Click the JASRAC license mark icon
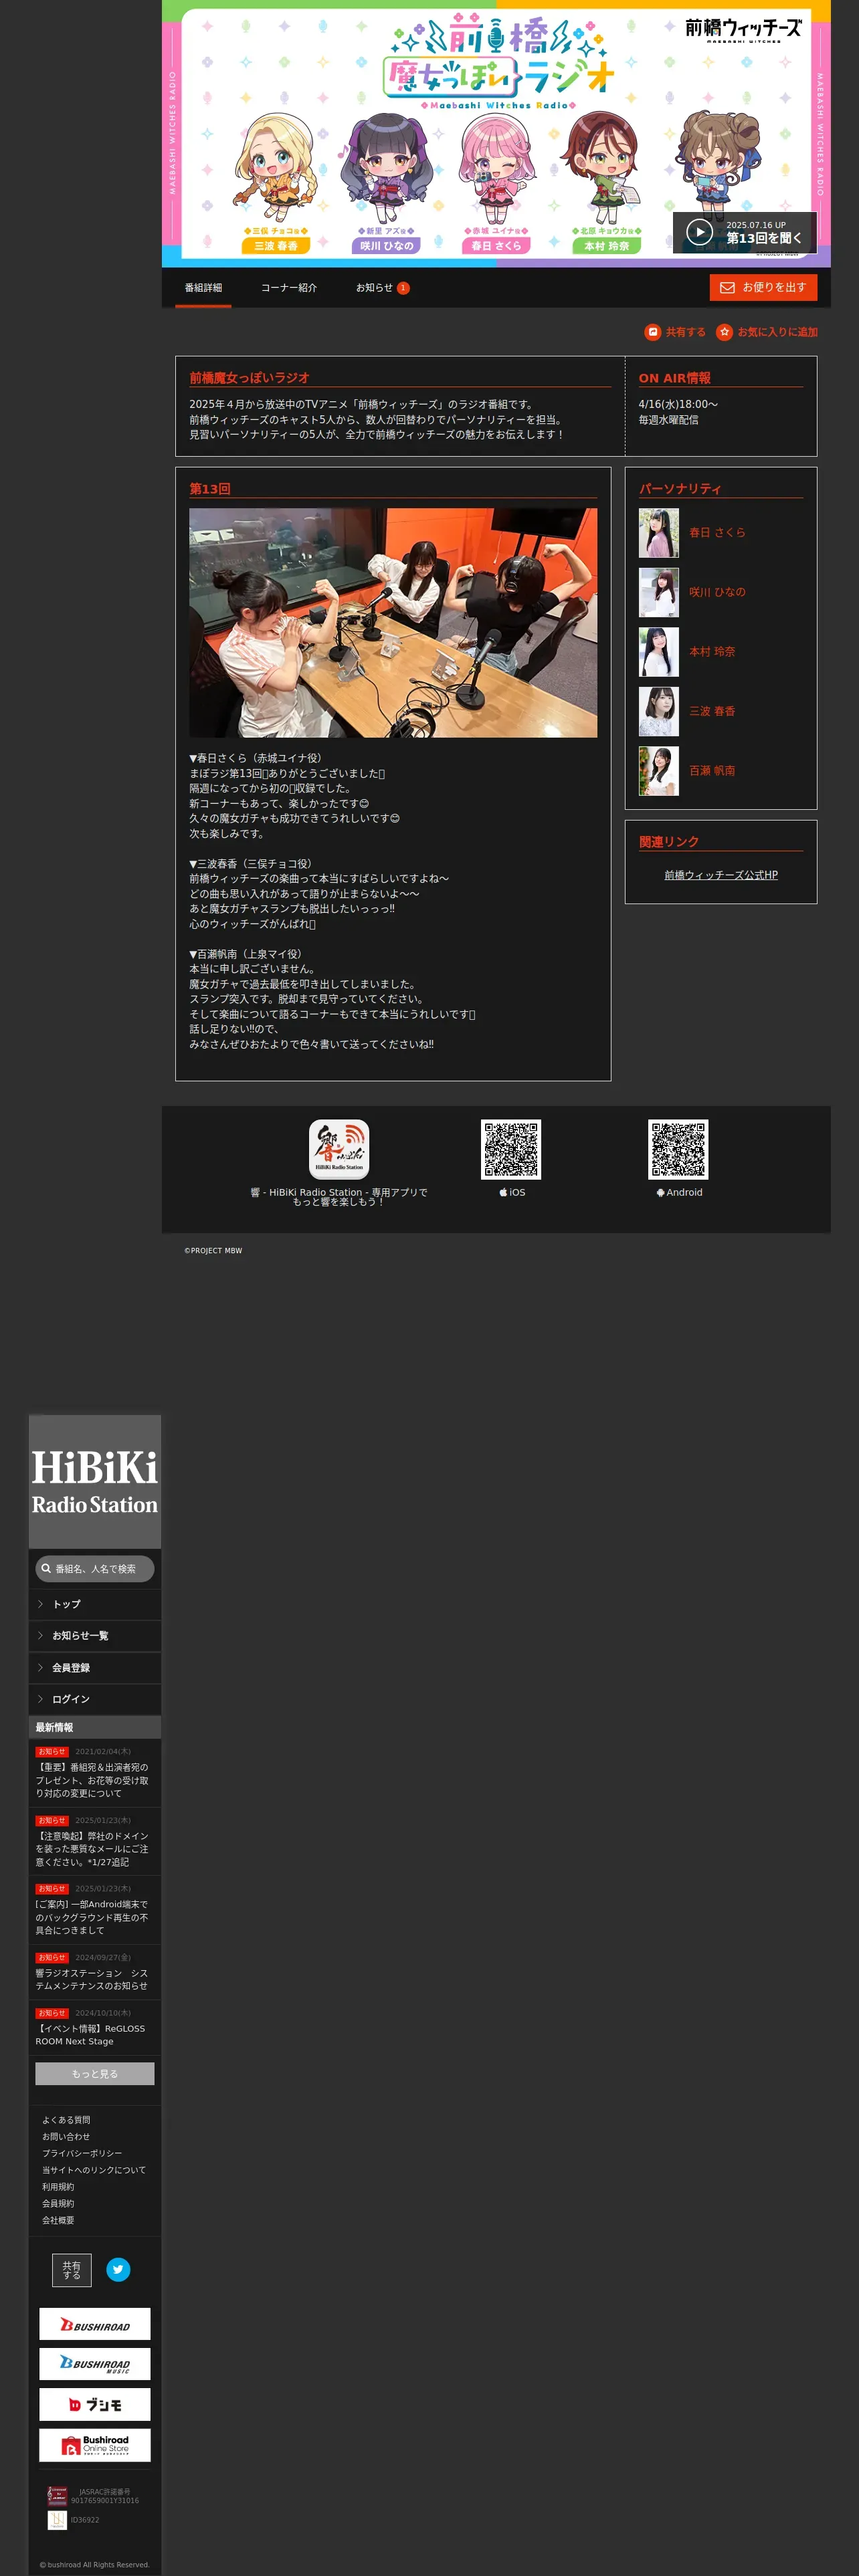 [58, 2496]
